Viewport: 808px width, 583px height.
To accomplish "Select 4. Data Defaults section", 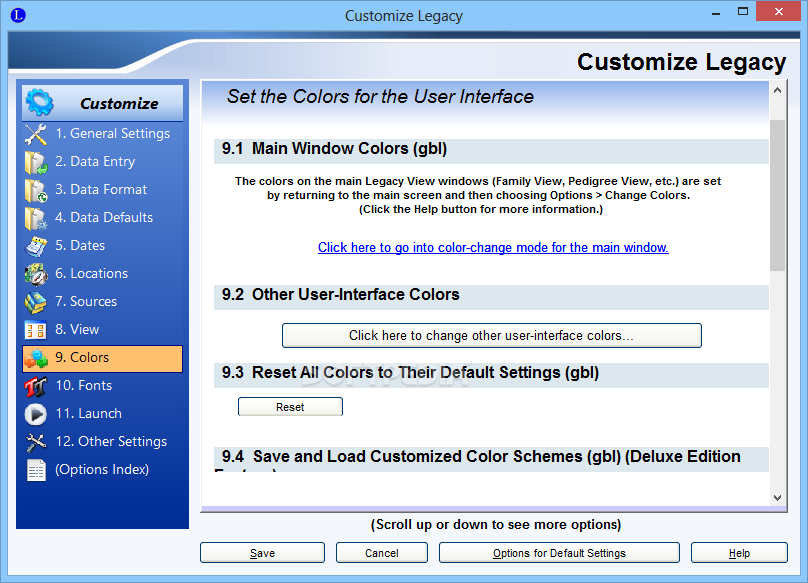I will coord(102,218).
